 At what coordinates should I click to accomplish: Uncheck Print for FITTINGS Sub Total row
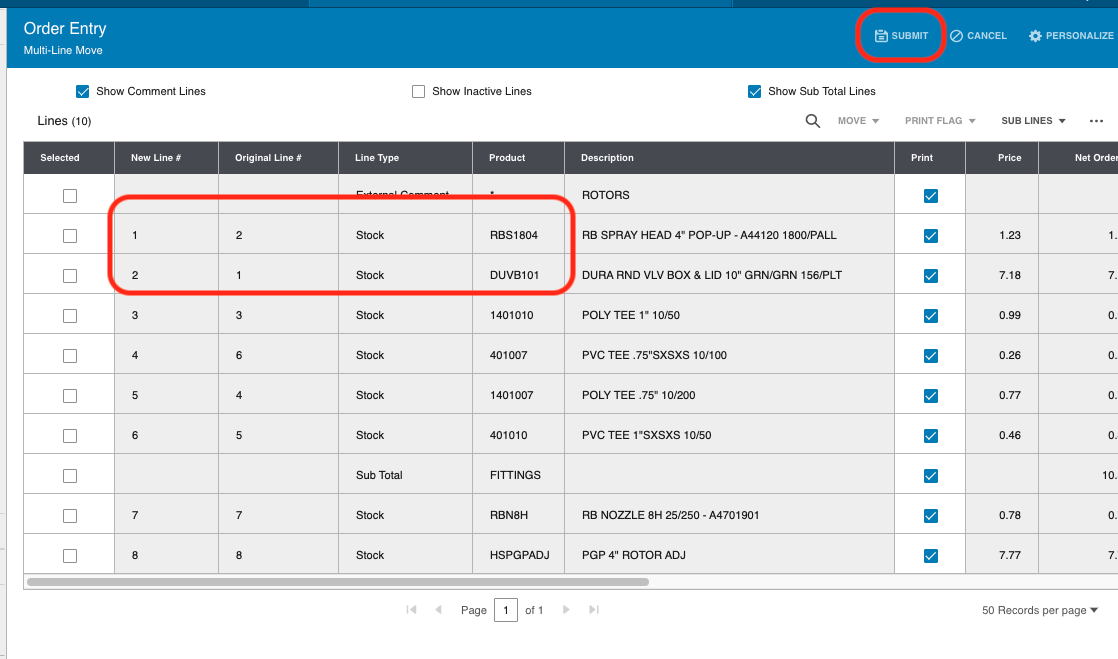930,476
